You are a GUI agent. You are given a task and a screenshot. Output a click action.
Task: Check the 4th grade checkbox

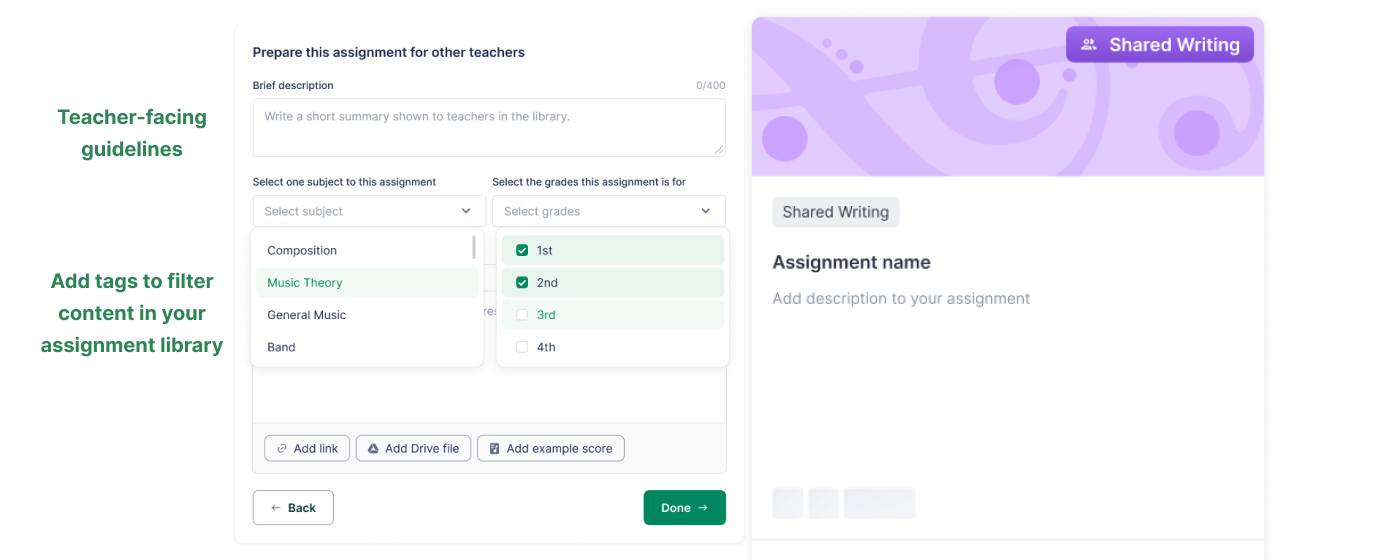point(522,347)
